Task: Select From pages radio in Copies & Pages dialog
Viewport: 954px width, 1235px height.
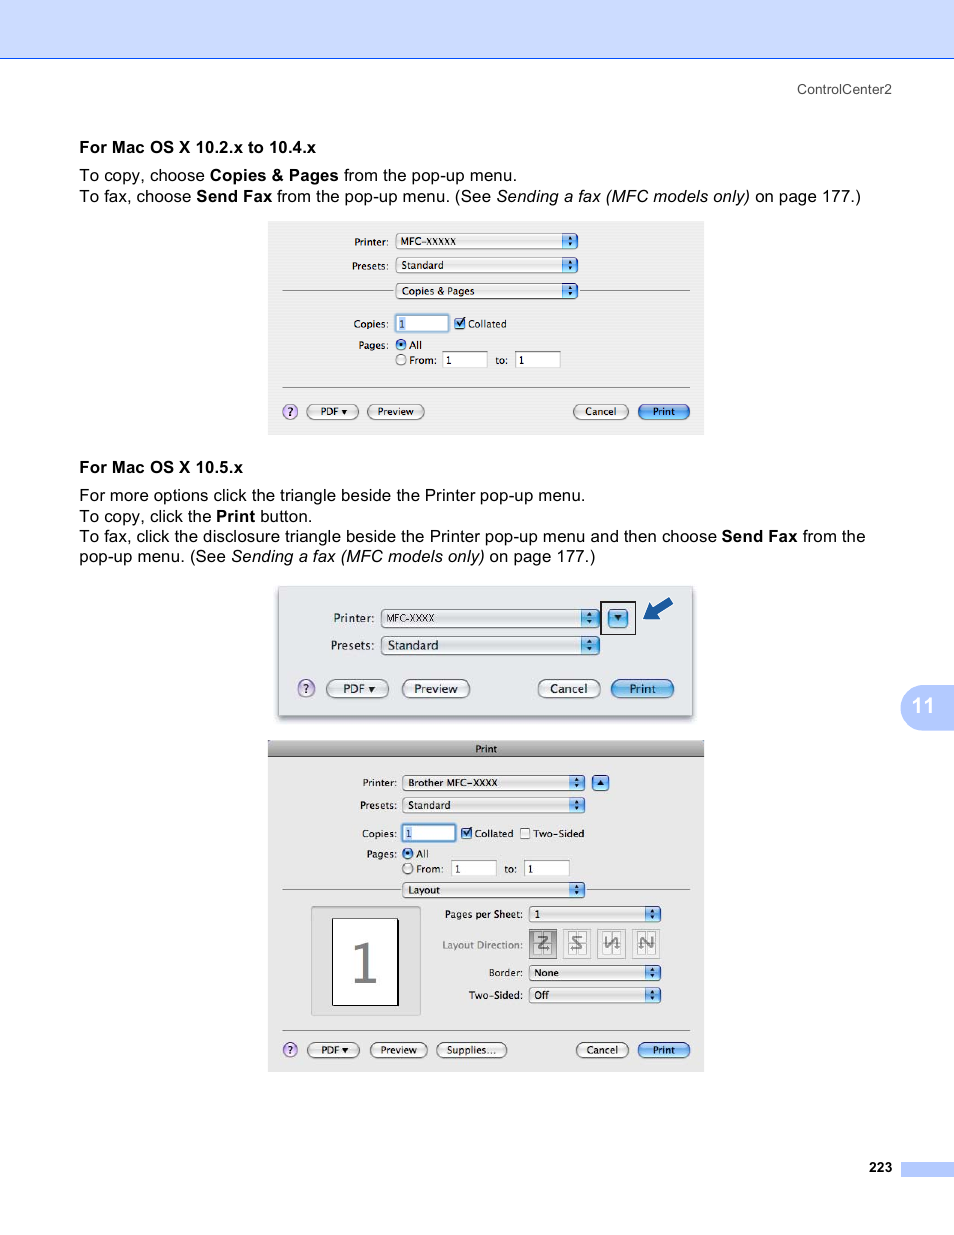Action: click(x=401, y=360)
